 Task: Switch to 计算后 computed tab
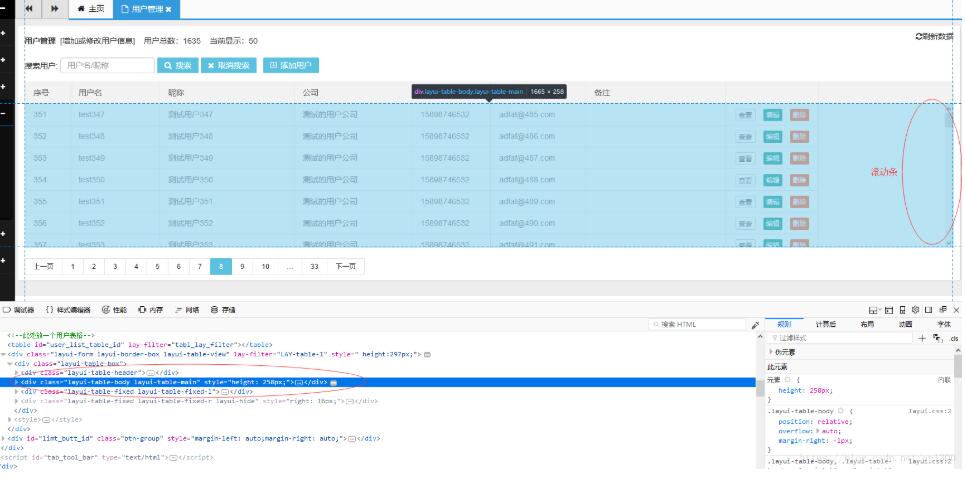[825, 324]
